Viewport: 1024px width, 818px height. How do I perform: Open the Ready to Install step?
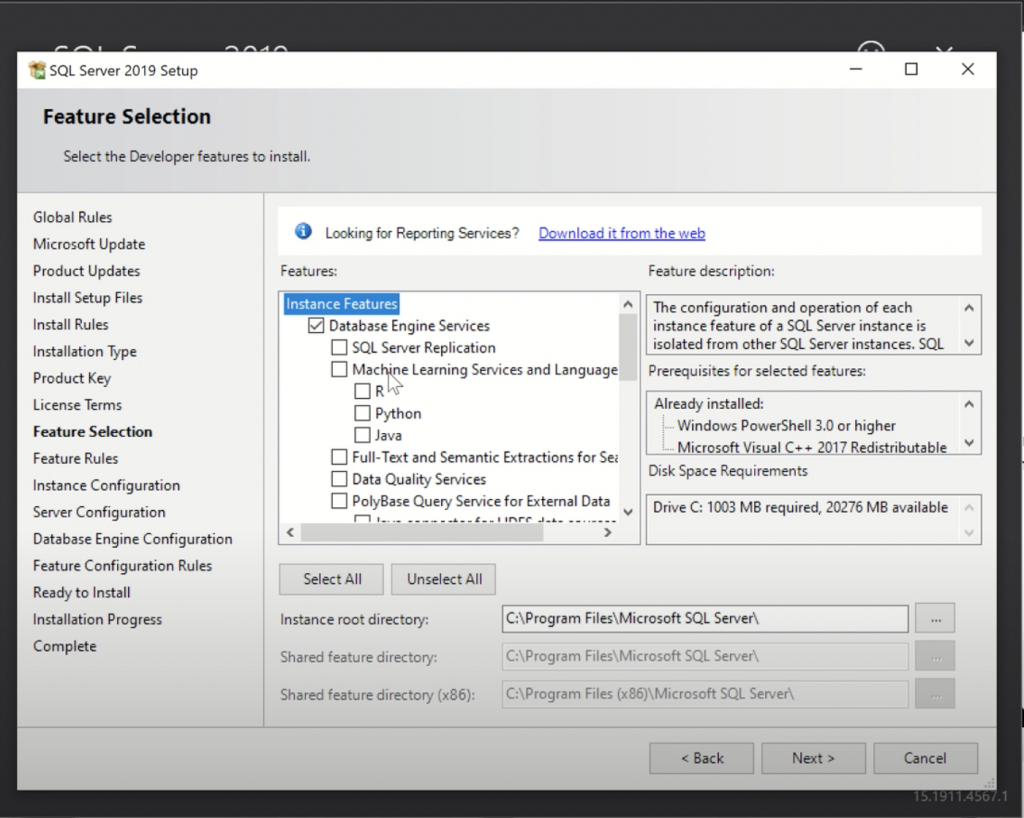(x=82, y=592)
